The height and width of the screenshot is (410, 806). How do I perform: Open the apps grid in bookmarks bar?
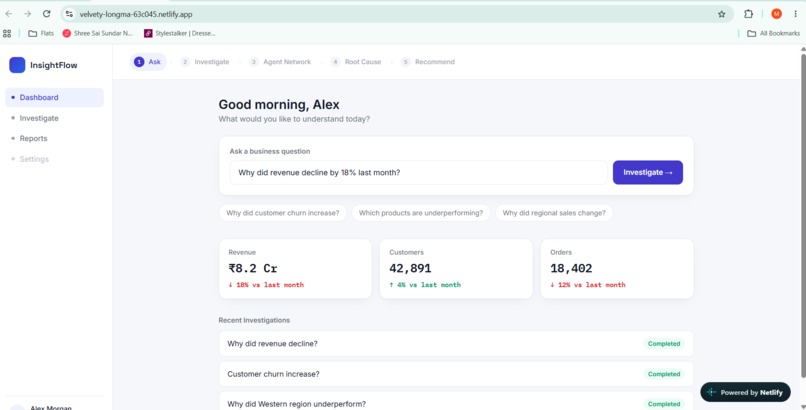tap(7, 33)
